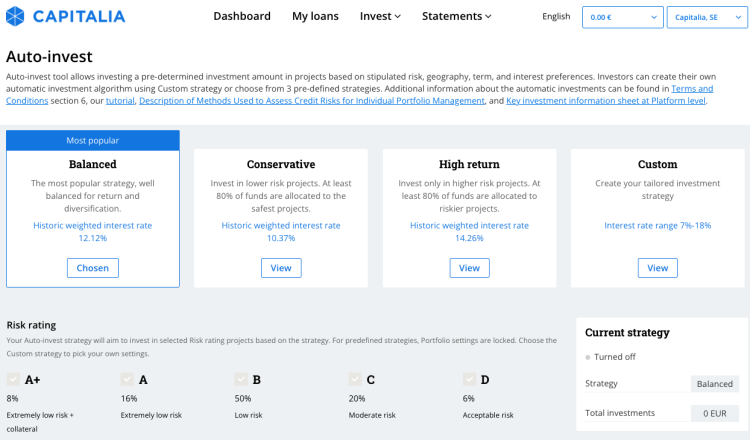Toggle the A risk rating checkbox
750x440 pixels.
[x=127, y=379]
